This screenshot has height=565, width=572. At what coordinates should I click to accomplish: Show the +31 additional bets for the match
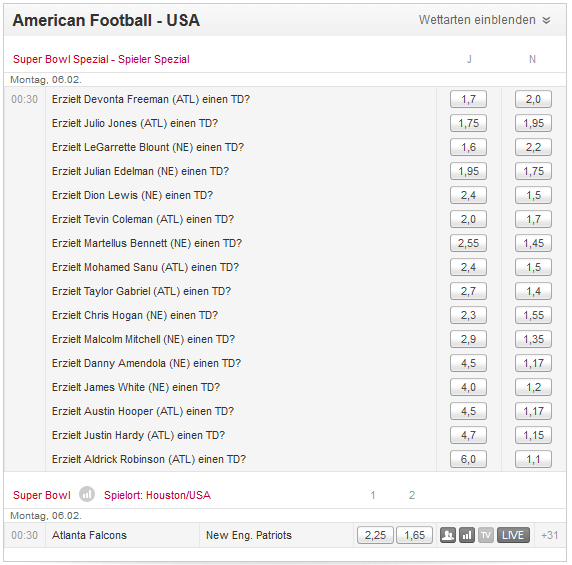(x=549, y=535)
